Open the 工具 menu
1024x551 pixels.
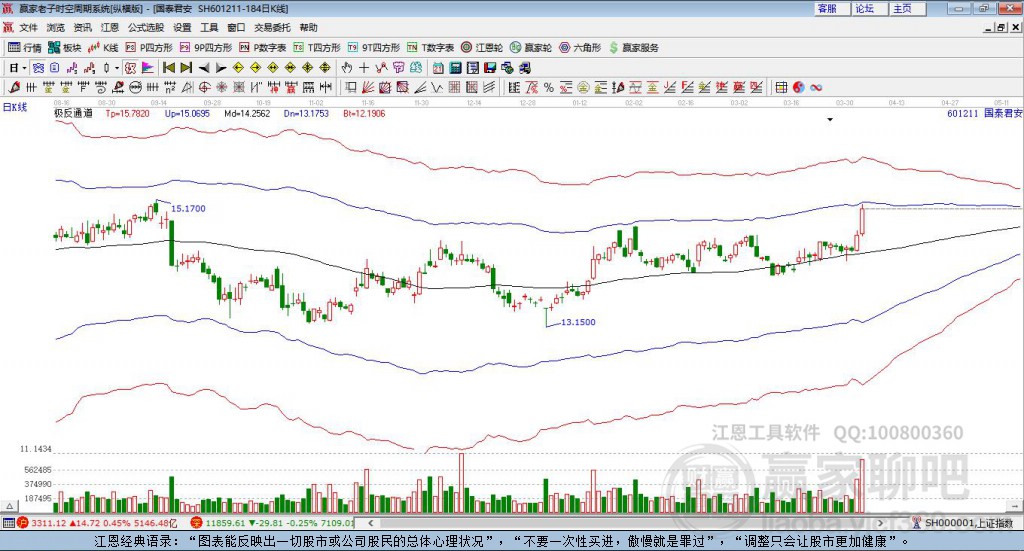click(x=209, y=27)
